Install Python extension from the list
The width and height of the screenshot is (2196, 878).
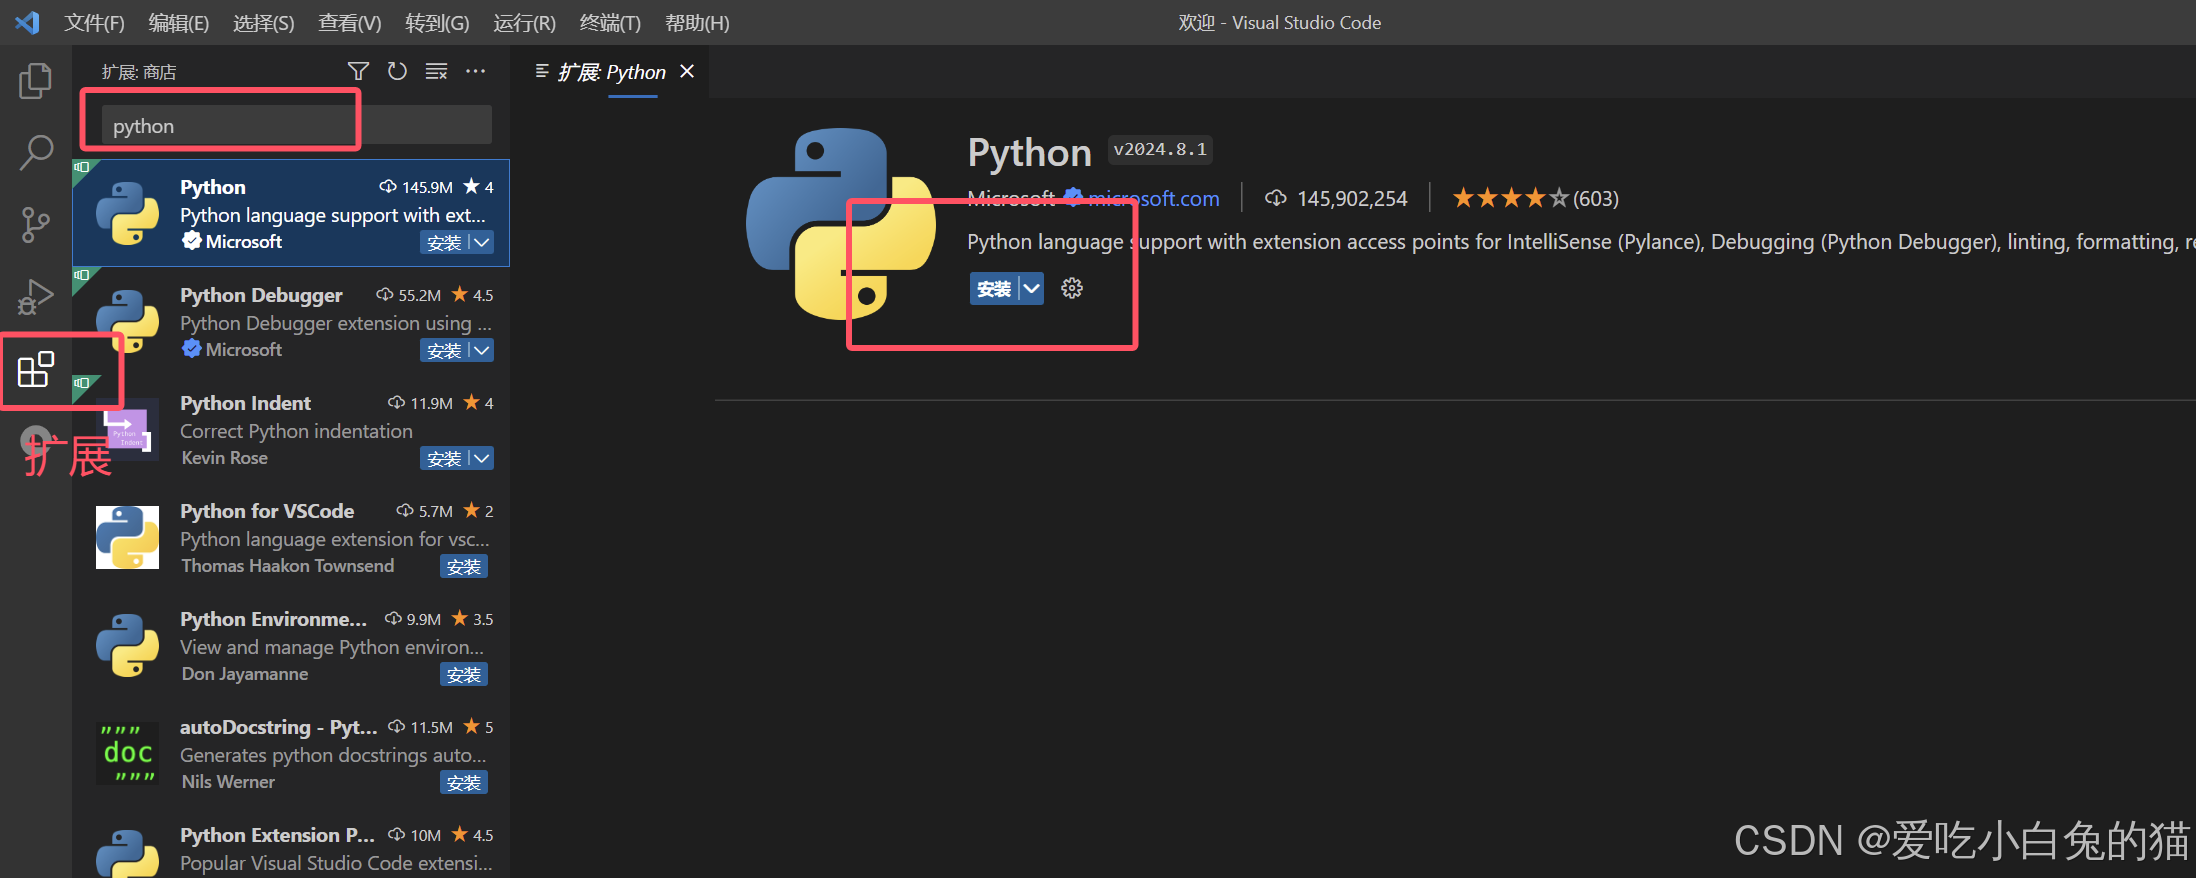(444, 242)
